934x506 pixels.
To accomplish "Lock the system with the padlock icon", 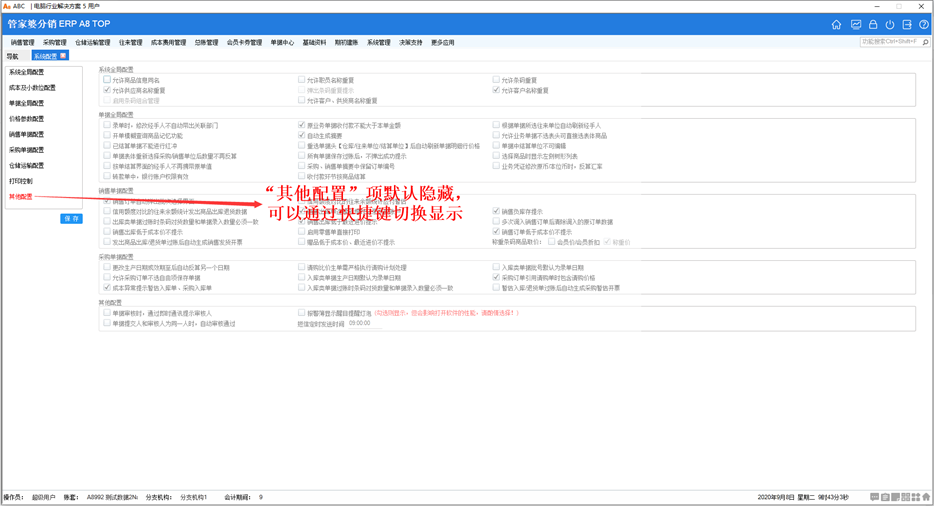I will pos(873,24).
